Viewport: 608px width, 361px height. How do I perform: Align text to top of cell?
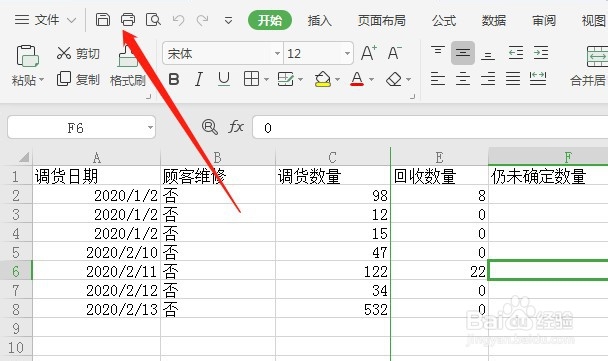click(438, 52)
